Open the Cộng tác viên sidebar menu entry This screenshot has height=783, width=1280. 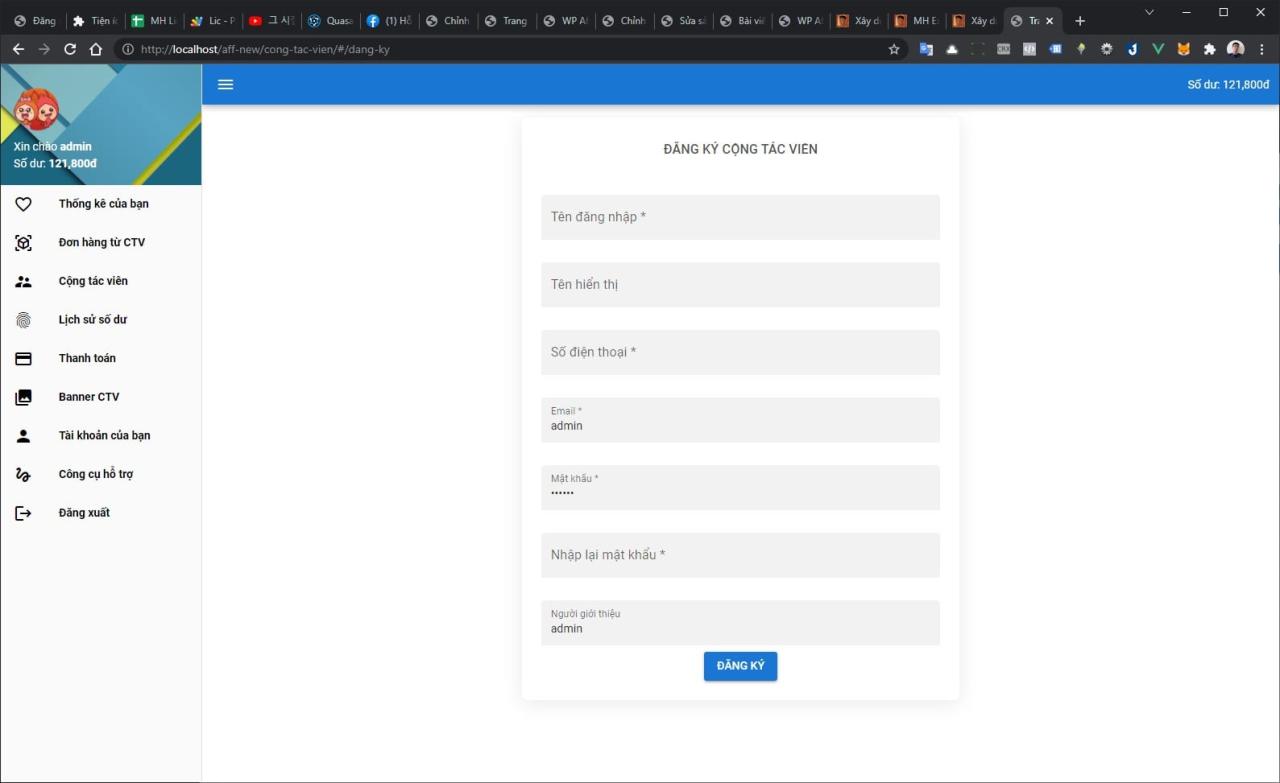pyautogui.click(x=93, y=281)
